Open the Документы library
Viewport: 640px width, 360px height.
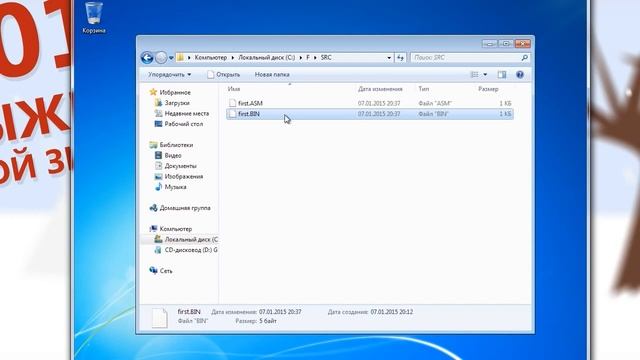[180, 166]
